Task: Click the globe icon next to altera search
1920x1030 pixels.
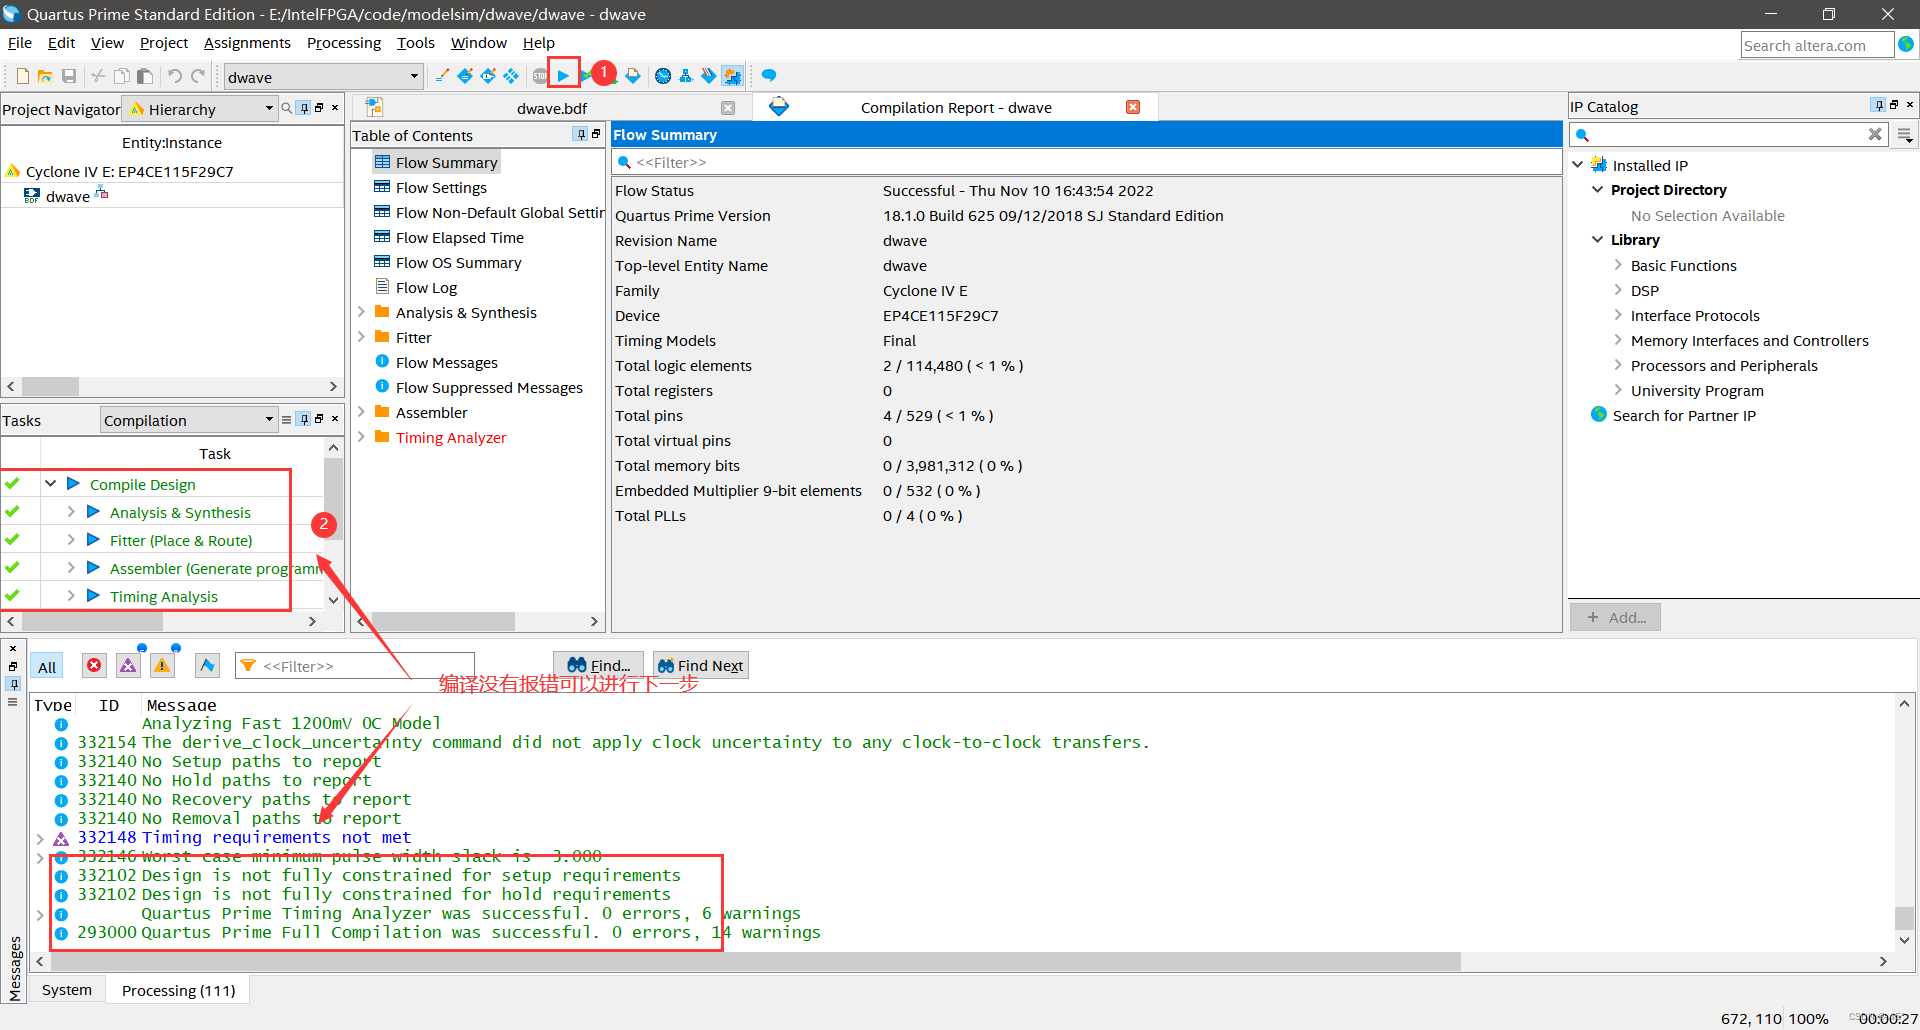Action: tap(1906, 44)
